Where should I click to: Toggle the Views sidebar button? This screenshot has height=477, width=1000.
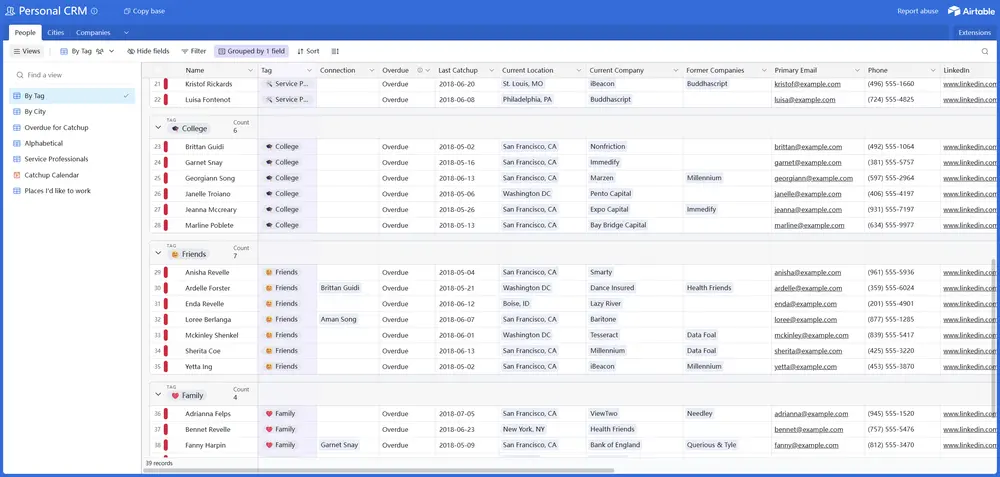[x=26, y=51]
